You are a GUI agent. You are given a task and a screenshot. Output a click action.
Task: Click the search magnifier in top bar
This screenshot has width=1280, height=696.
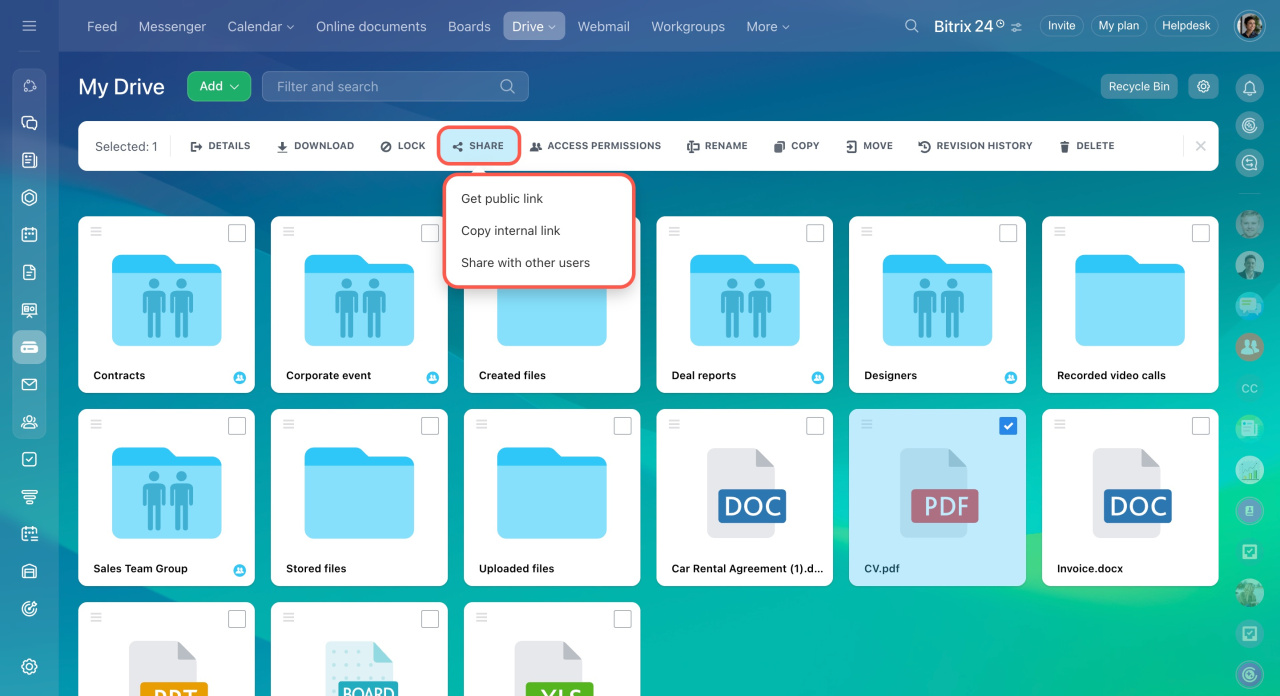point(911,26)
